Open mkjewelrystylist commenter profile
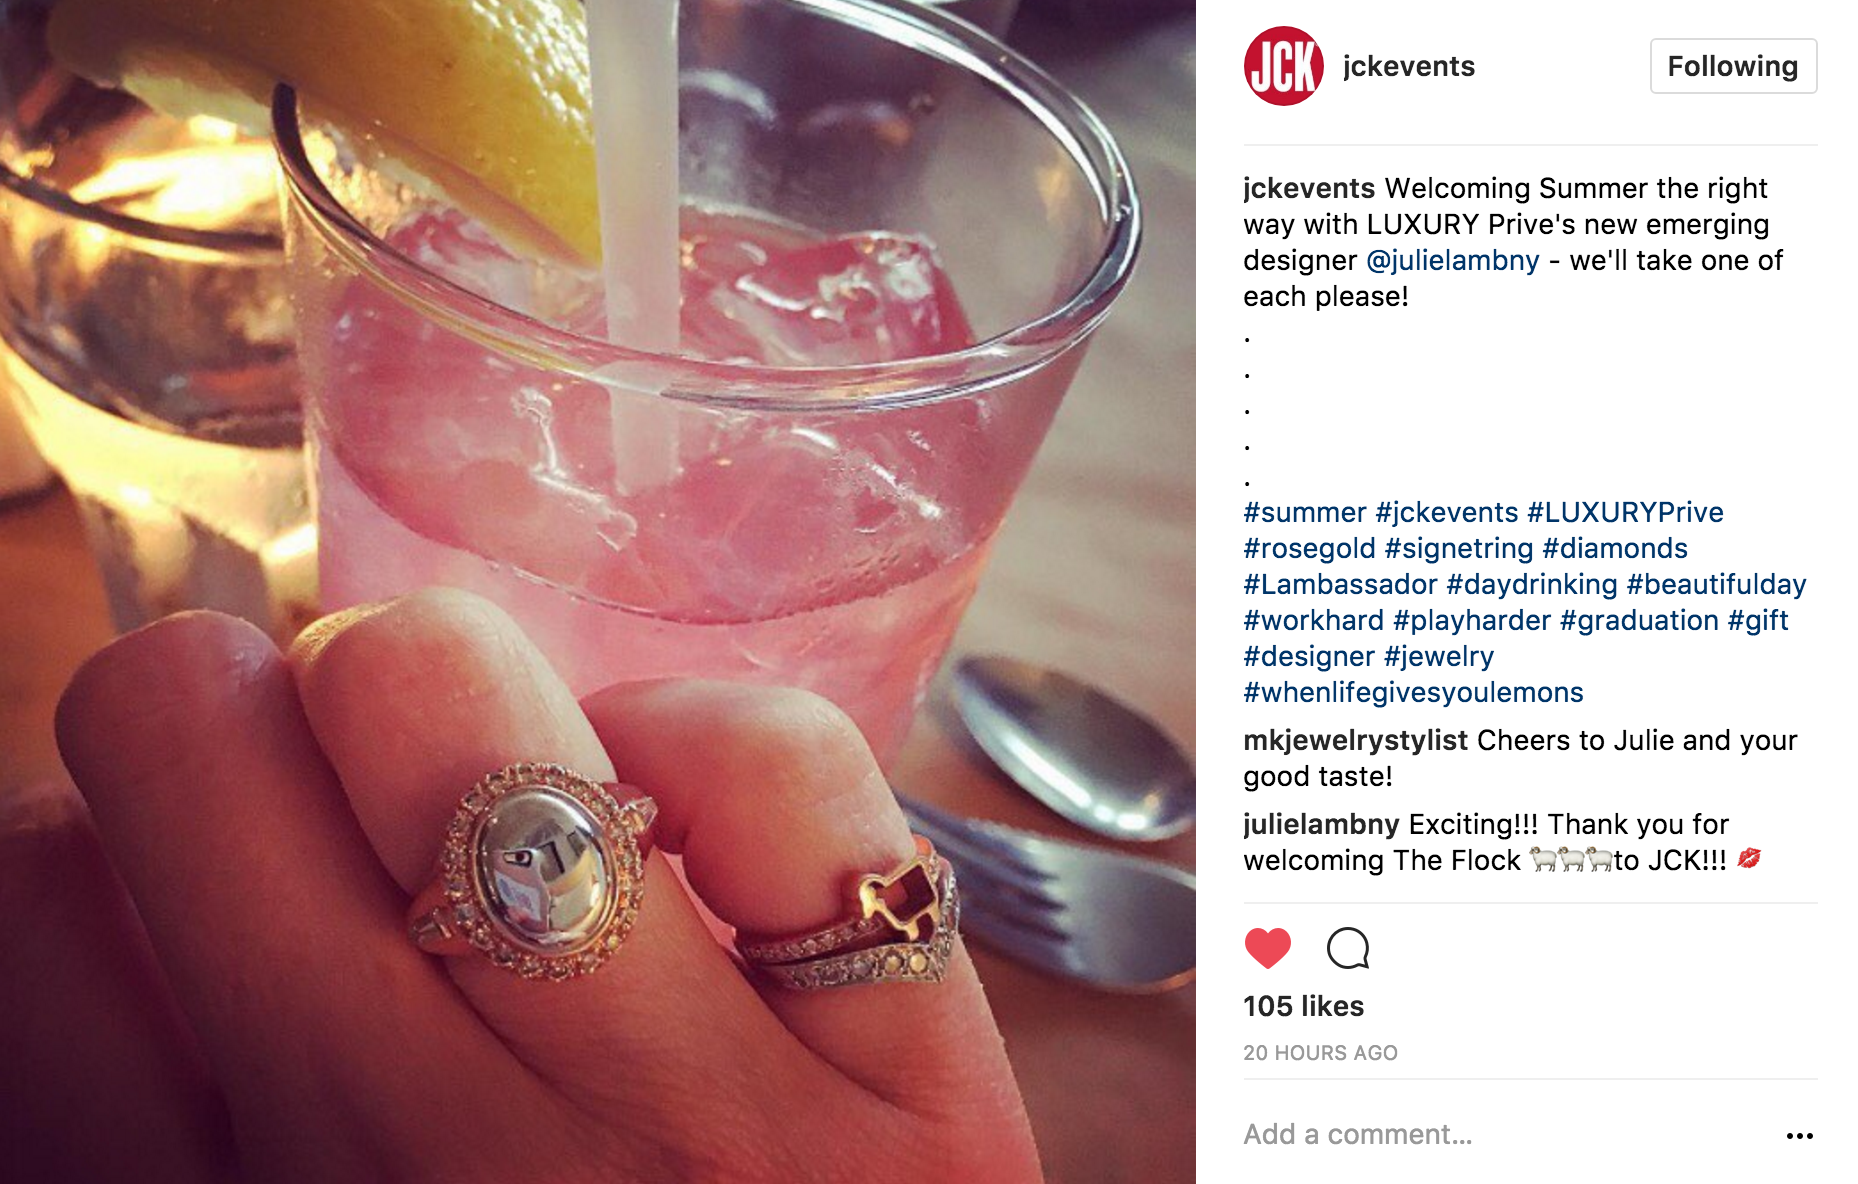Screen dimensions: 1858x1184 click(1355, 740)
